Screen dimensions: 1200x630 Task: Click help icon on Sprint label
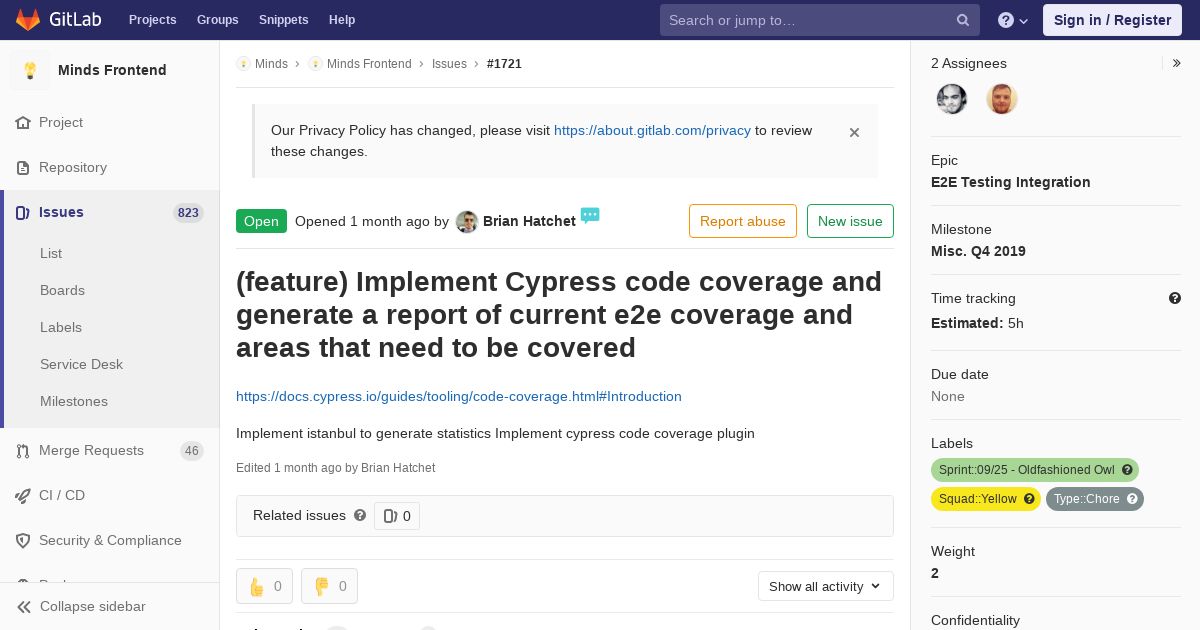coord(1127,470)
